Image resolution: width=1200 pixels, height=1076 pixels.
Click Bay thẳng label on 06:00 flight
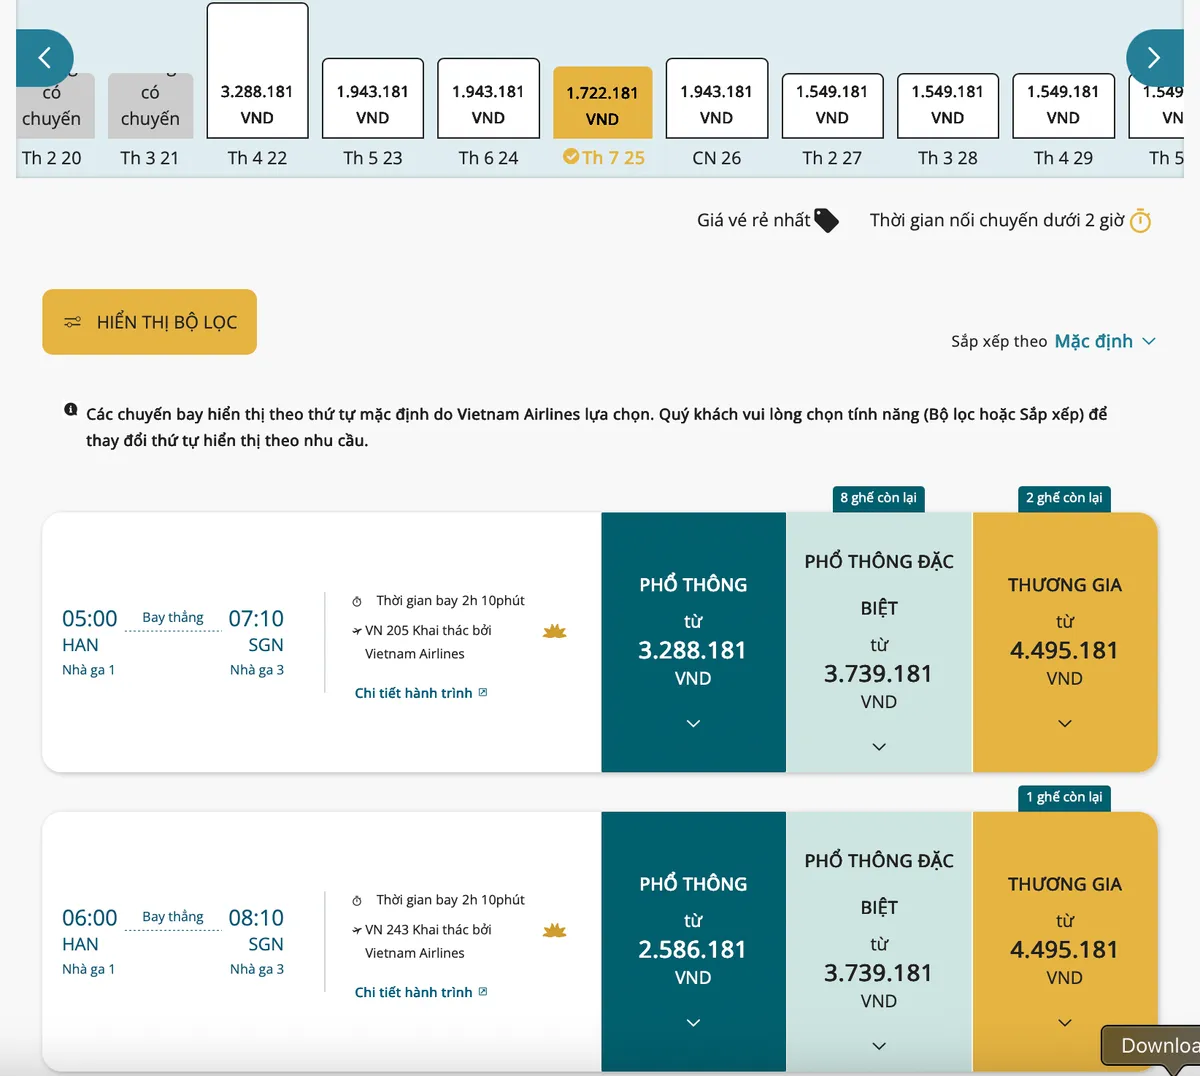pos(173,916)
